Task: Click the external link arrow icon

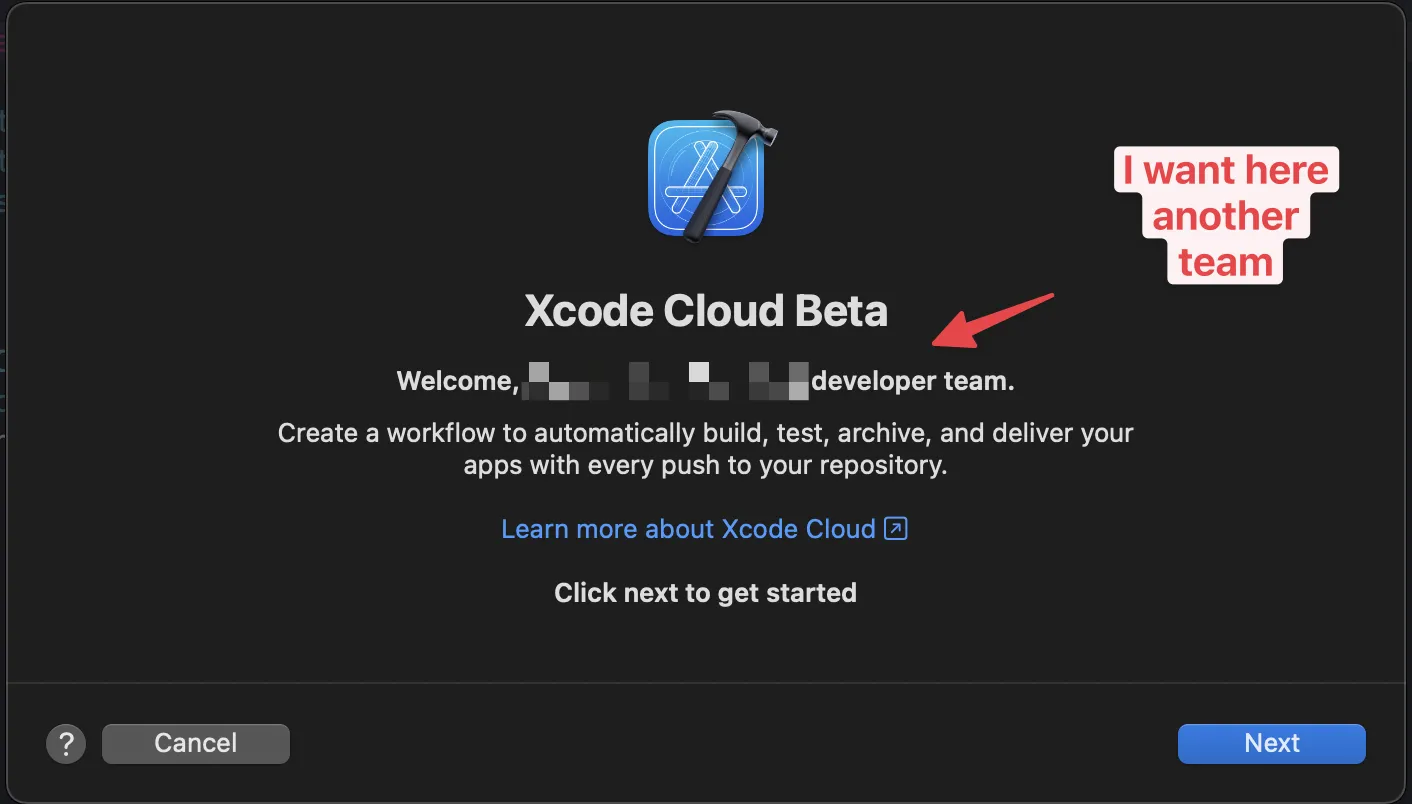Action: (897, 528)
